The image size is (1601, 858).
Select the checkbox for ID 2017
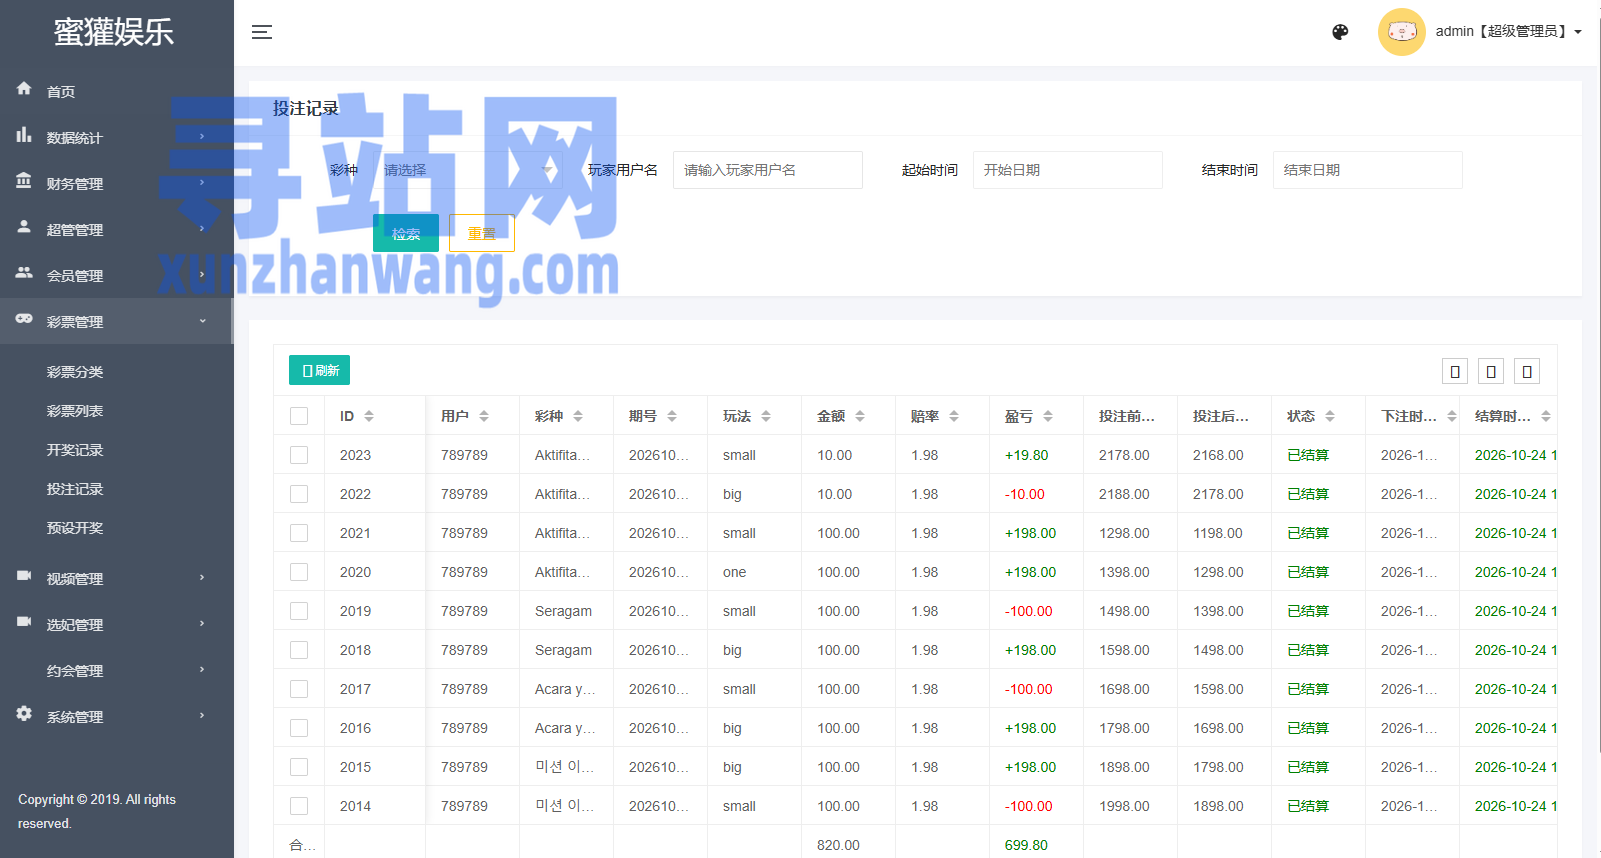point(299,689)
